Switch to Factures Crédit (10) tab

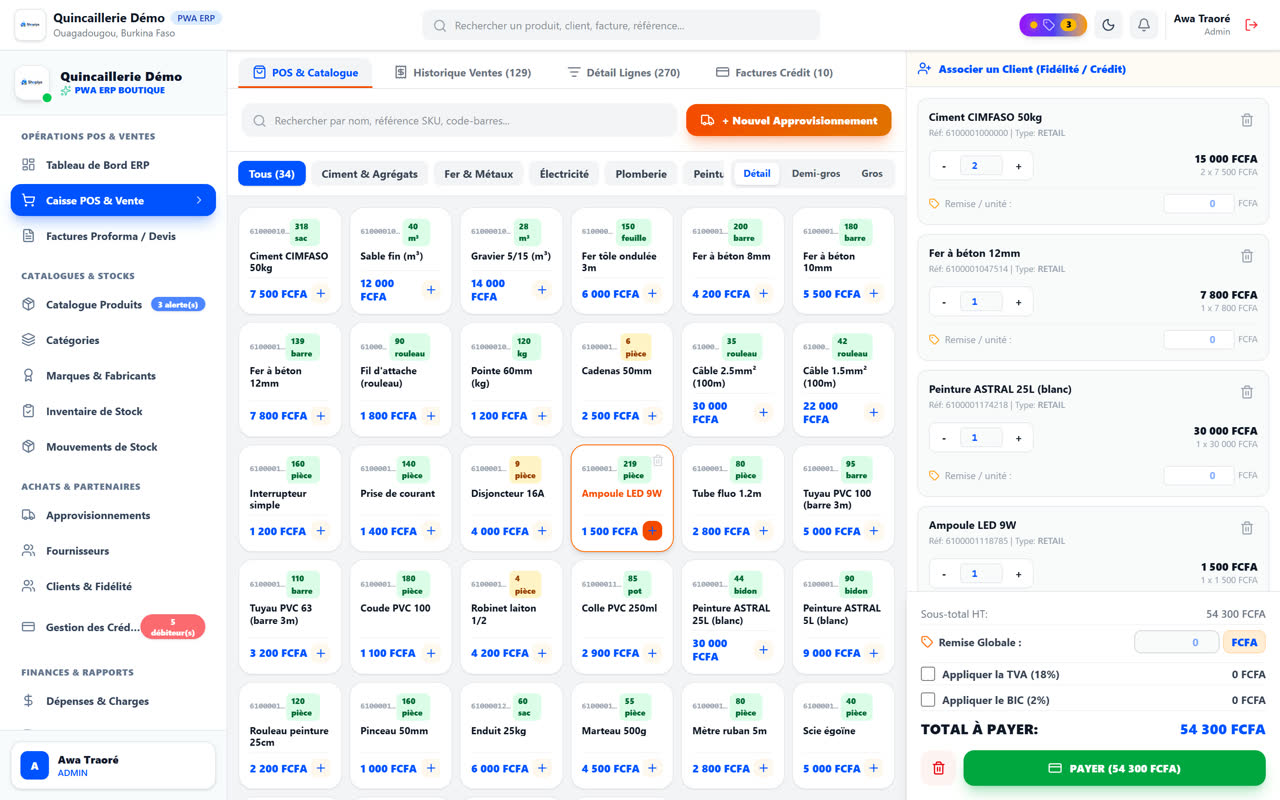[x=774, y=72]
